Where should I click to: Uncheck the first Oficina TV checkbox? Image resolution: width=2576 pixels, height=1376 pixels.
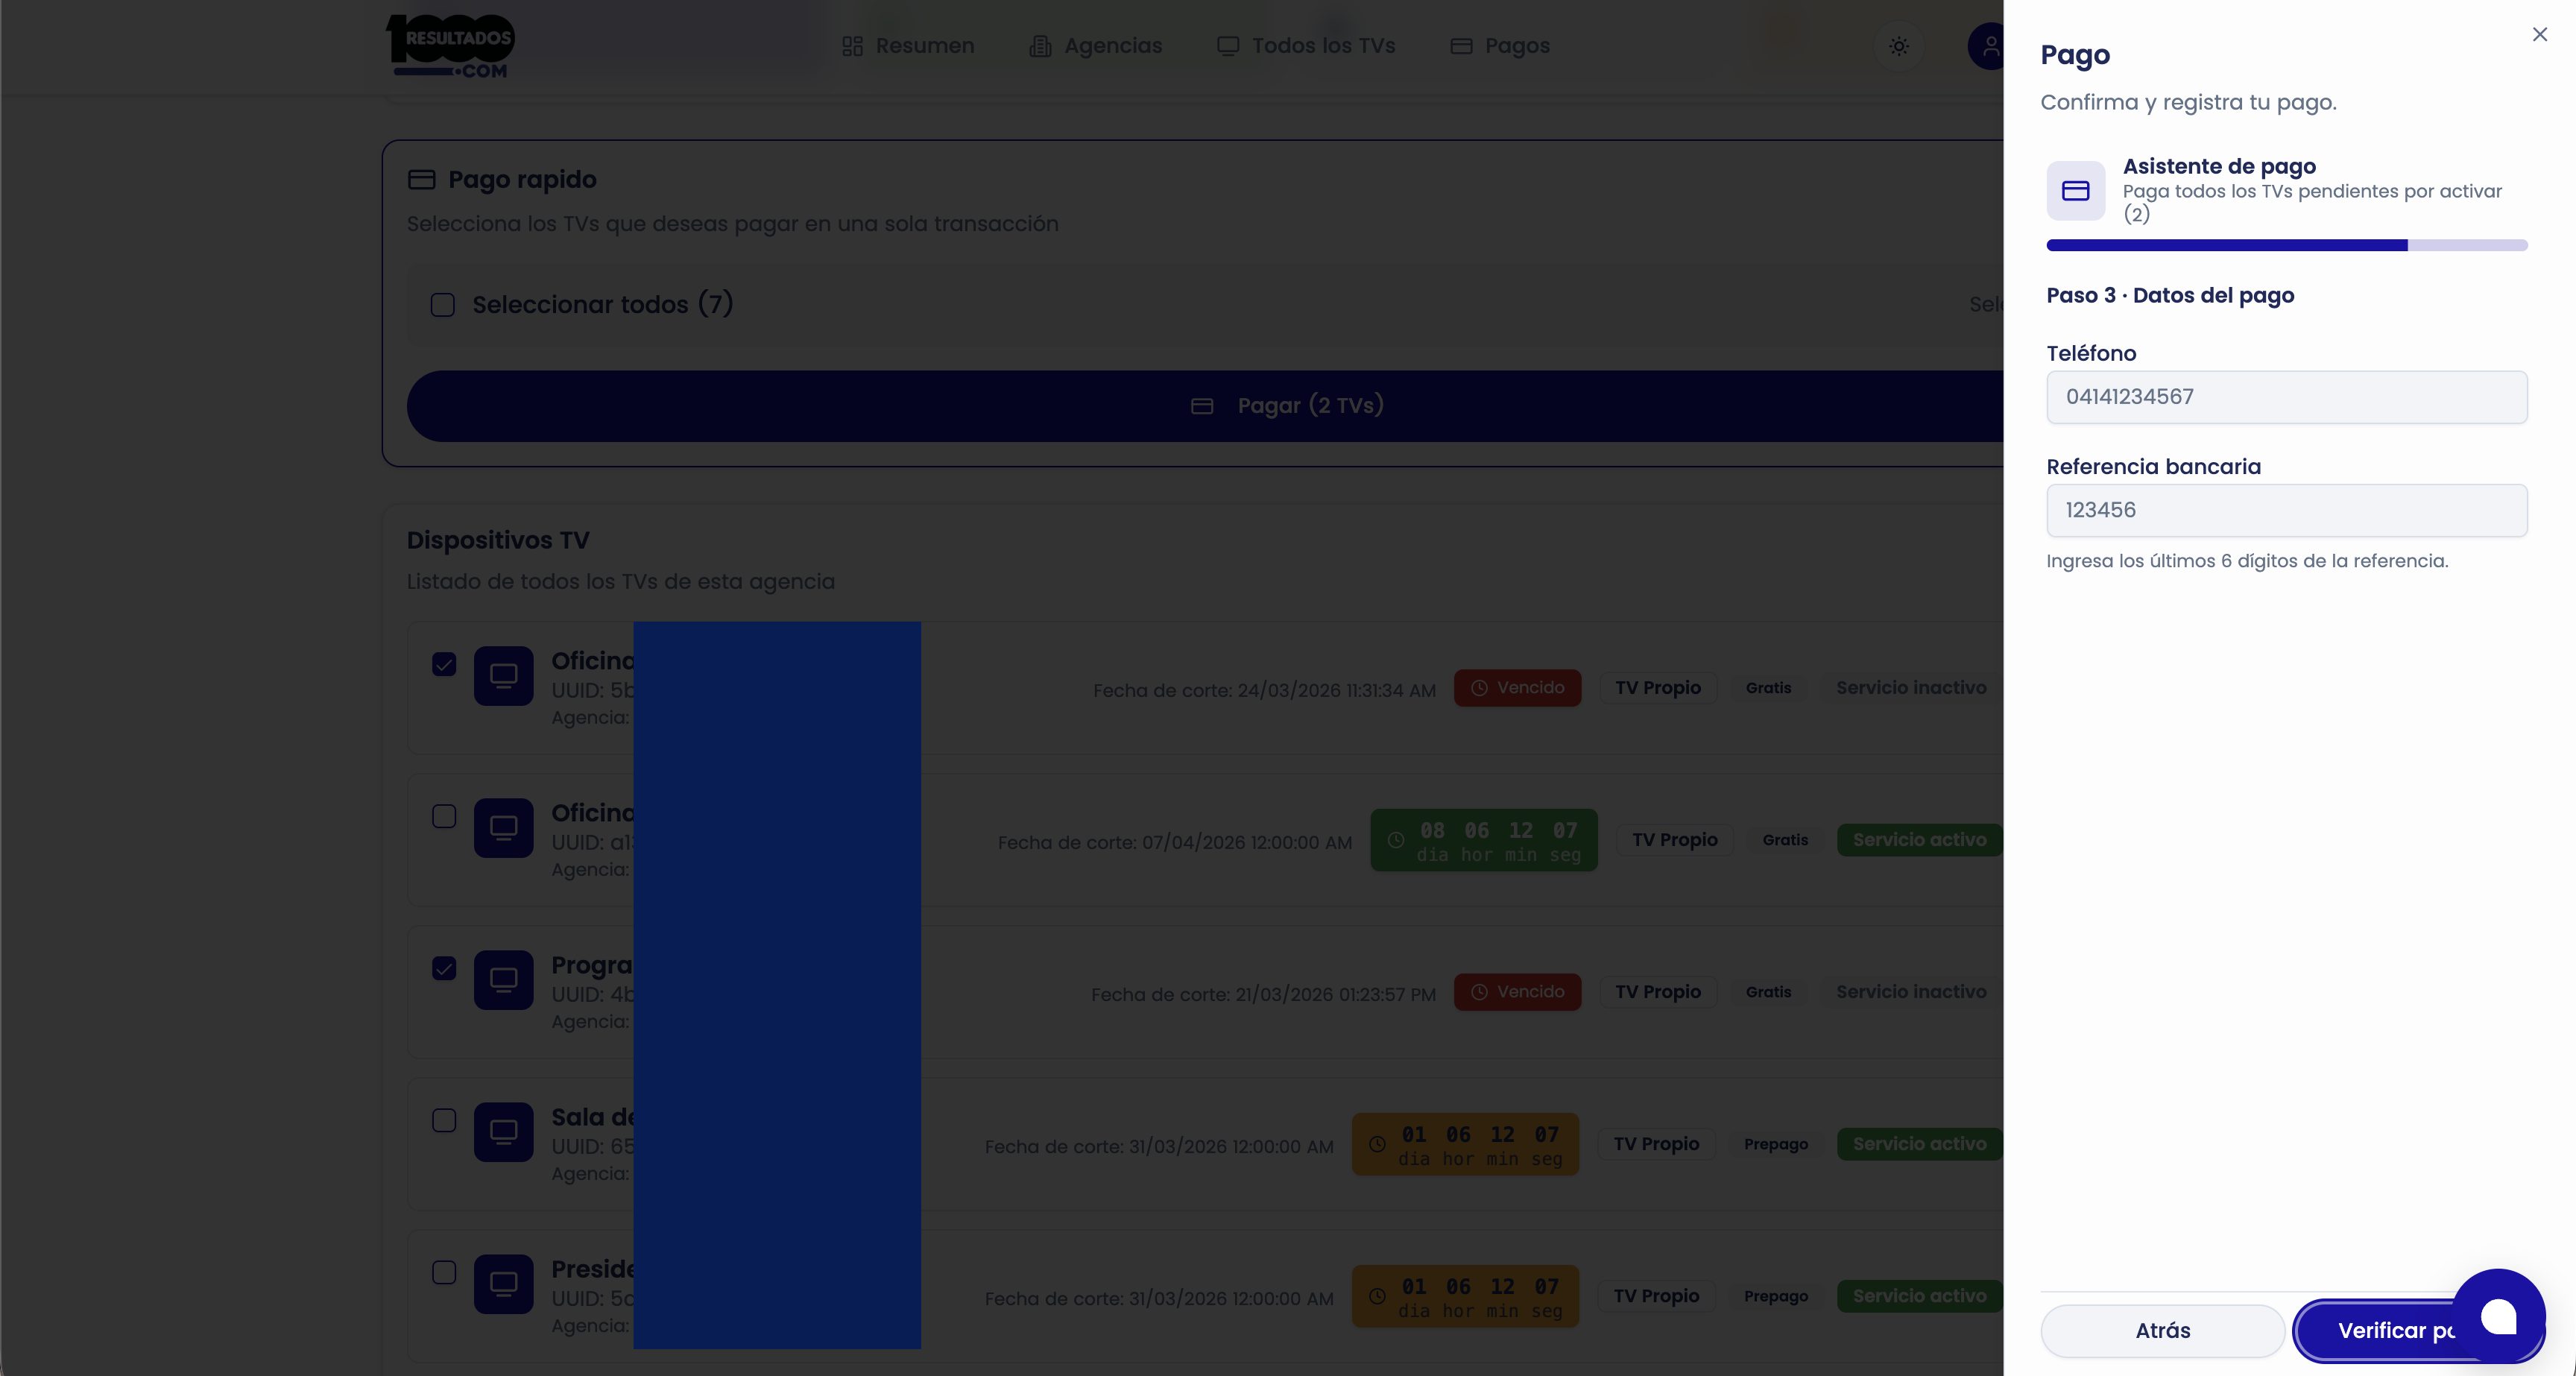[x=444, y=665]
